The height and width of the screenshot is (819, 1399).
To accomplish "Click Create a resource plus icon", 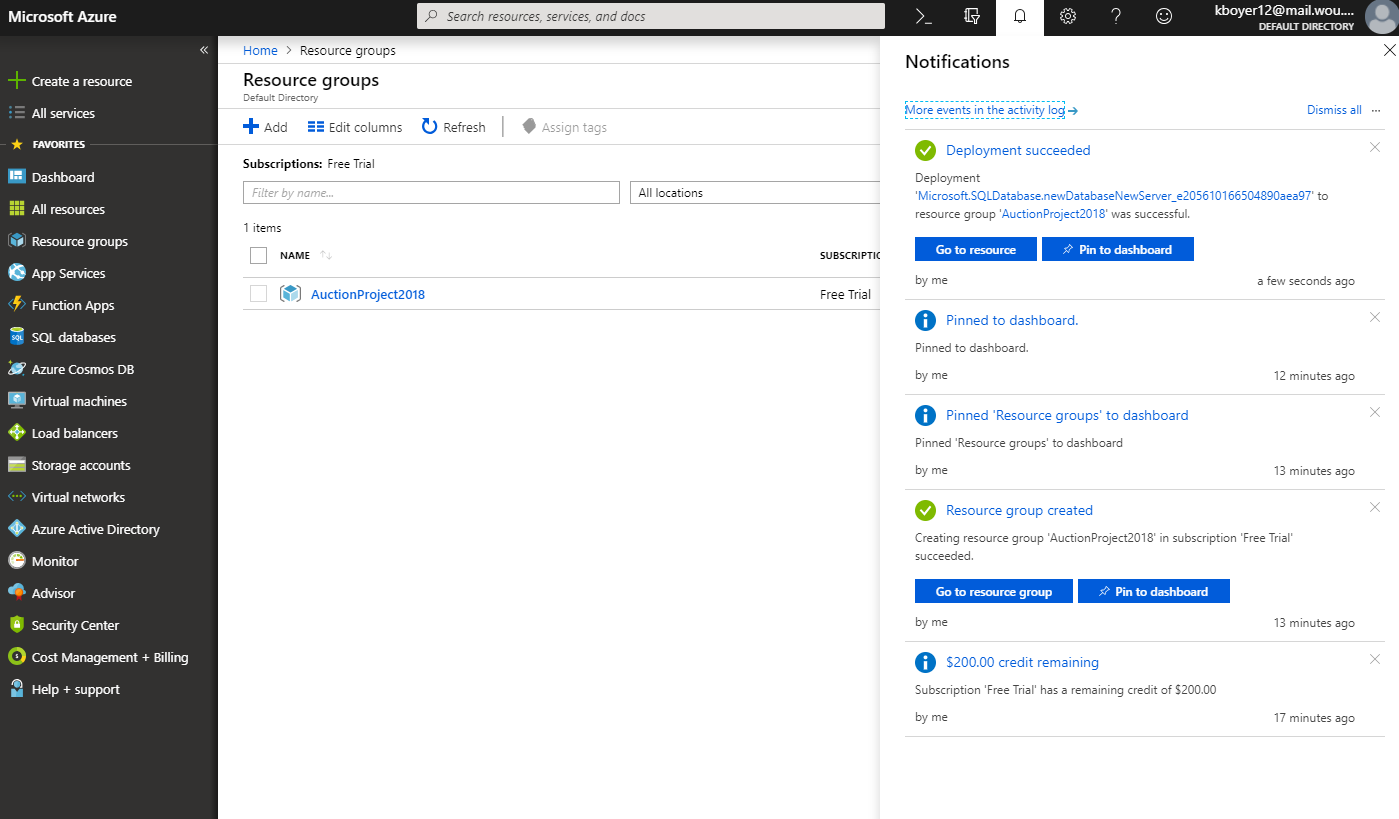I will 16,81.
